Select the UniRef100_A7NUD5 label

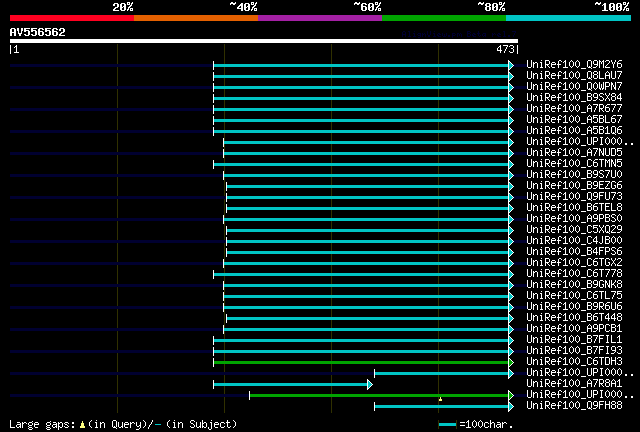(574, 152)
